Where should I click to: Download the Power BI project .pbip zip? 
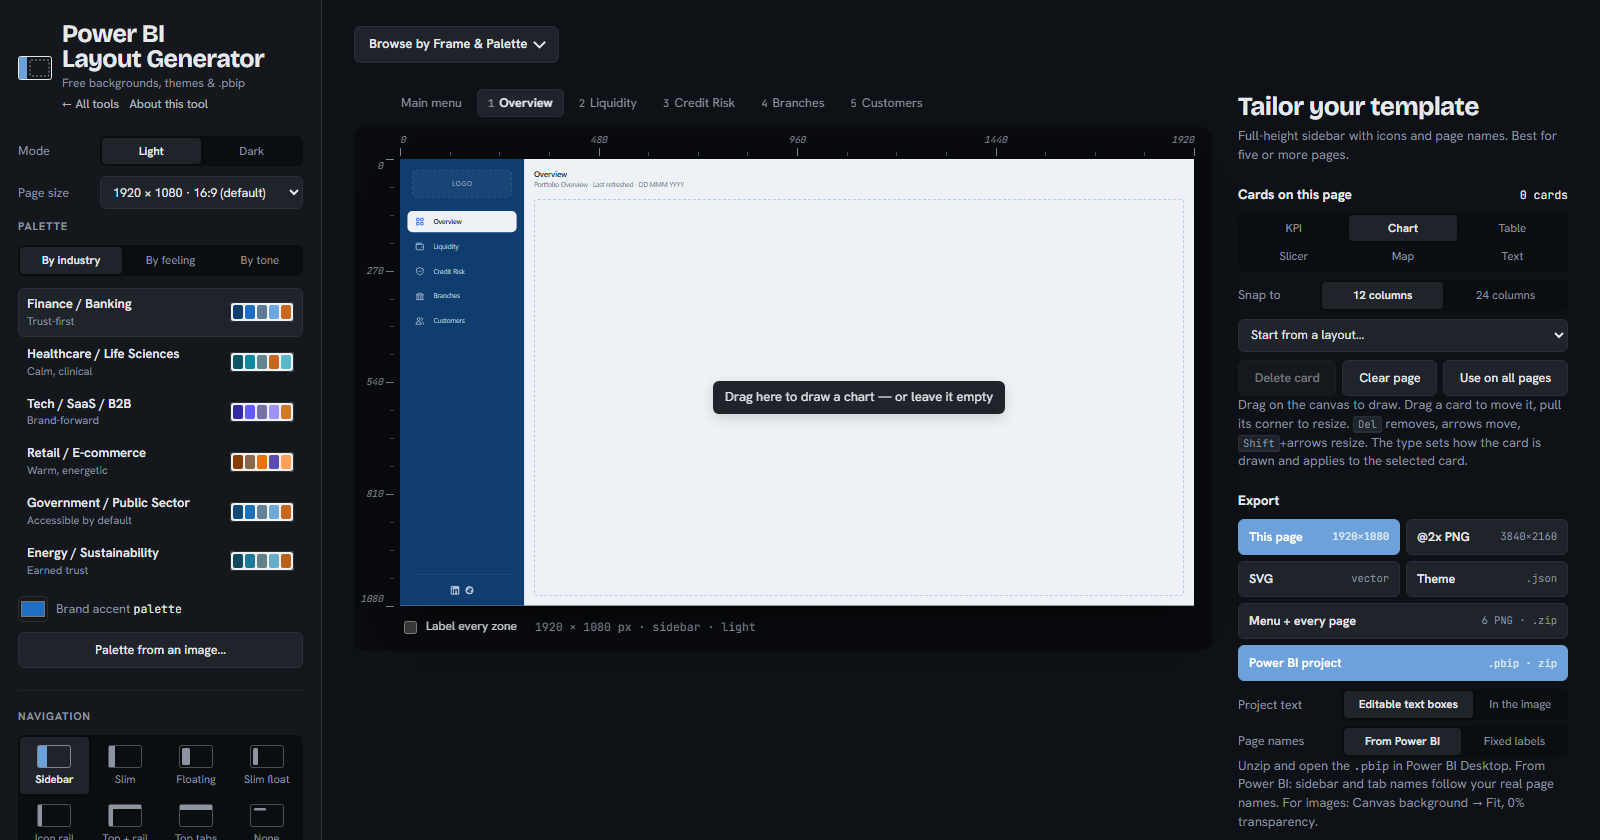coord(1403,663)
